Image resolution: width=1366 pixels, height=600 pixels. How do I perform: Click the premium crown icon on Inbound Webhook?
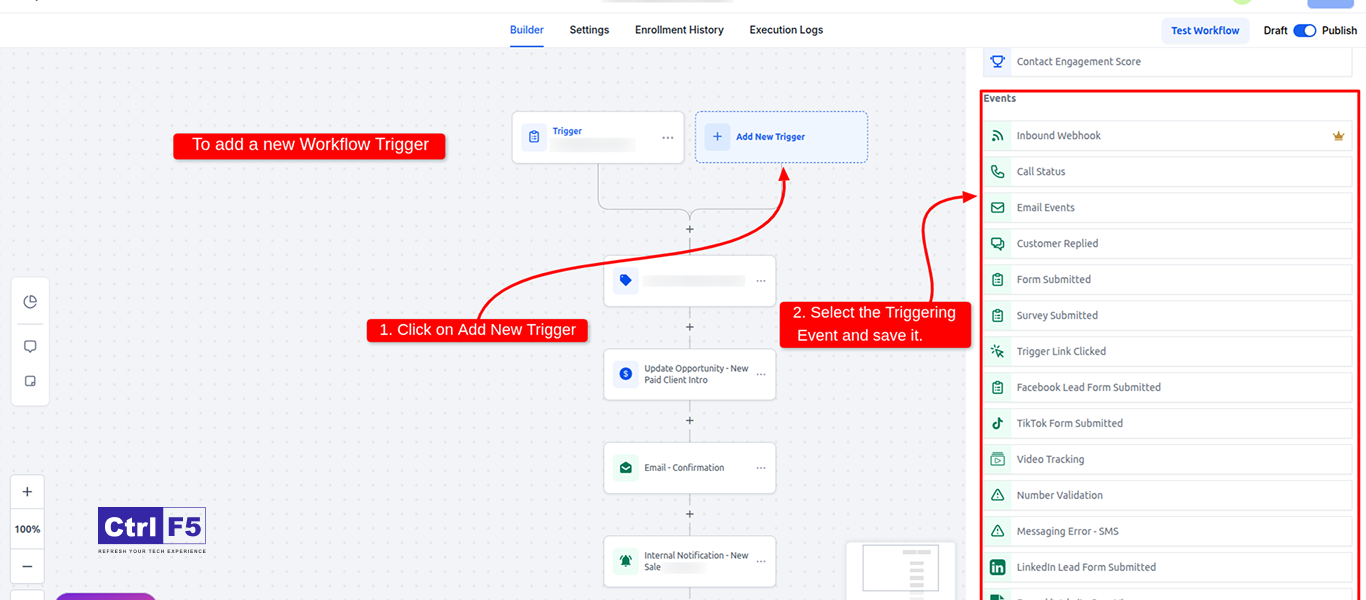tap(1339, 135)
